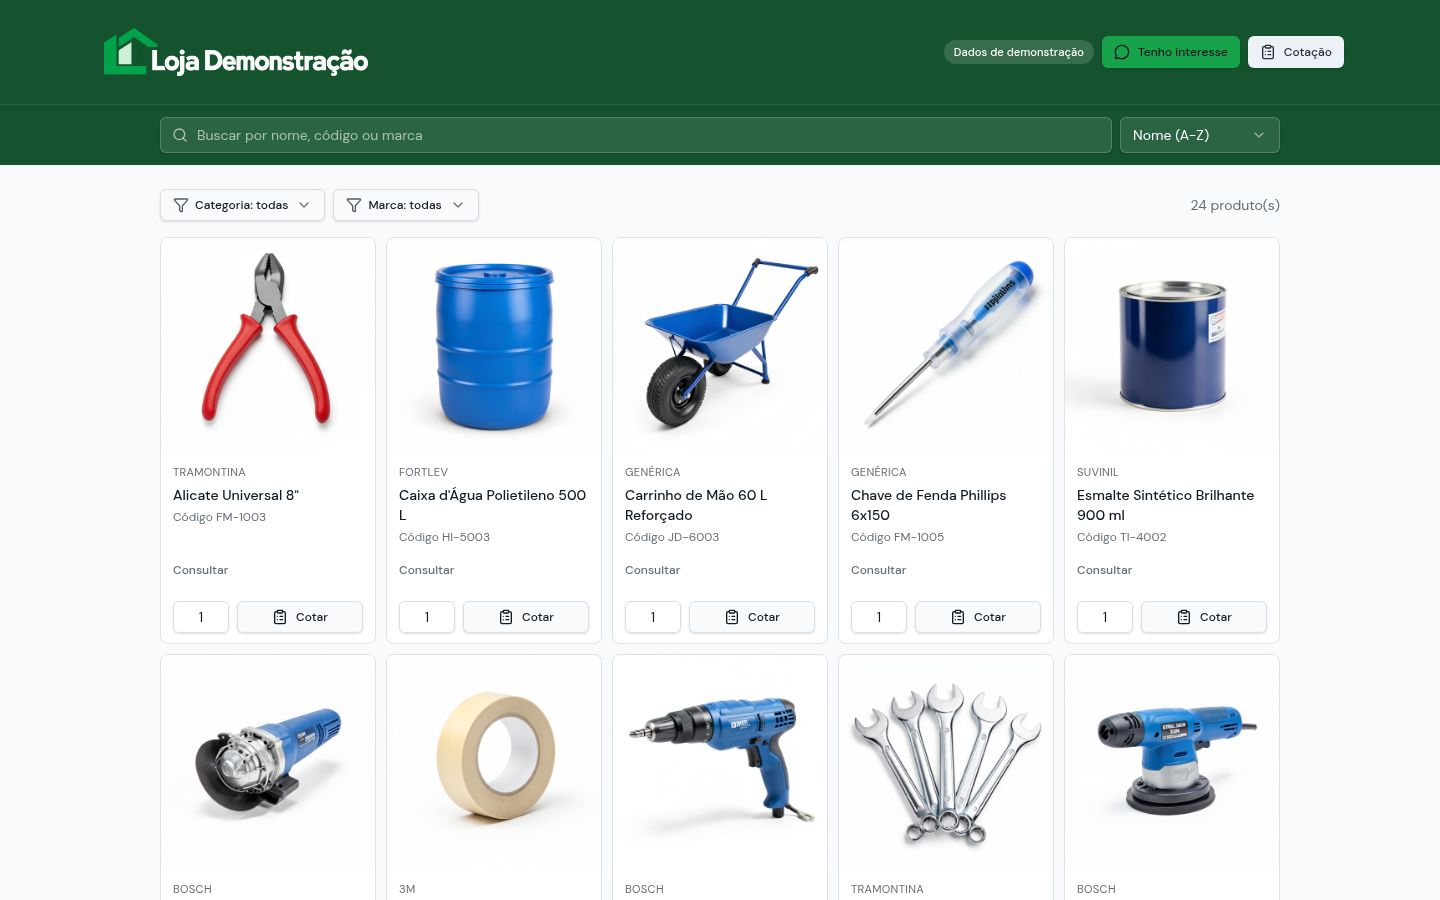This screenshot has width=1440, height=900.
Task: Cotar the Alicate Universal 8" product
Action: 300,617
